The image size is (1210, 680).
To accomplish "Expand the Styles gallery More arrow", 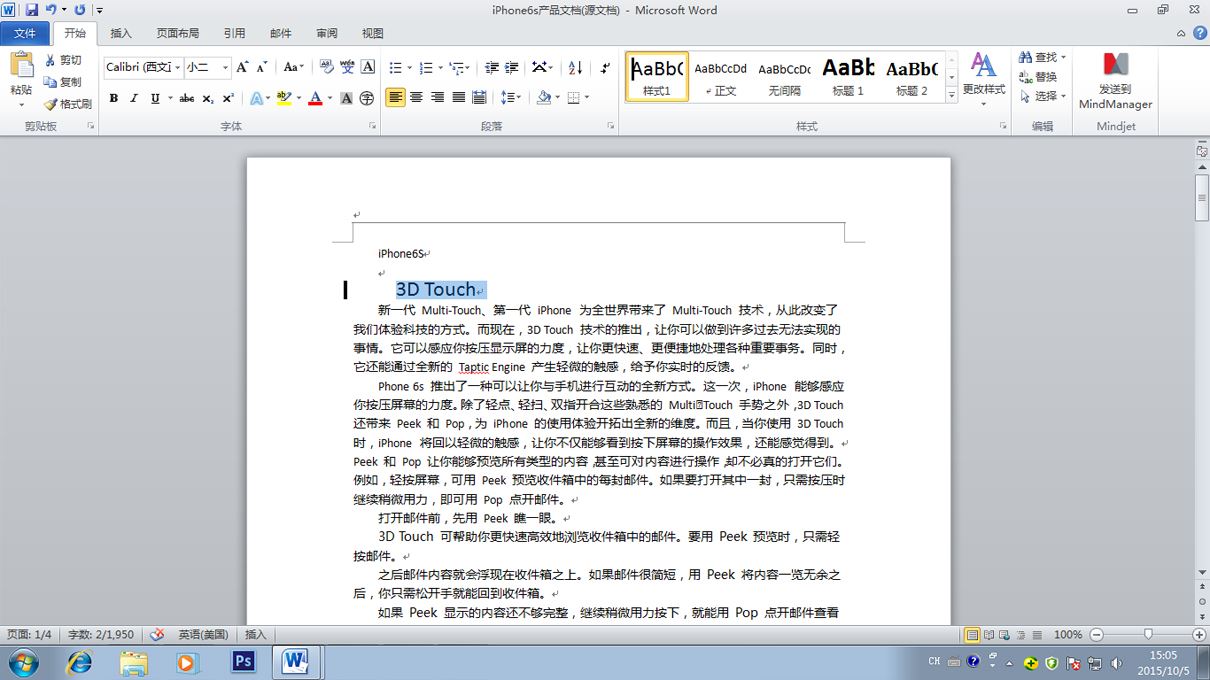I will [x=951, y=95].
